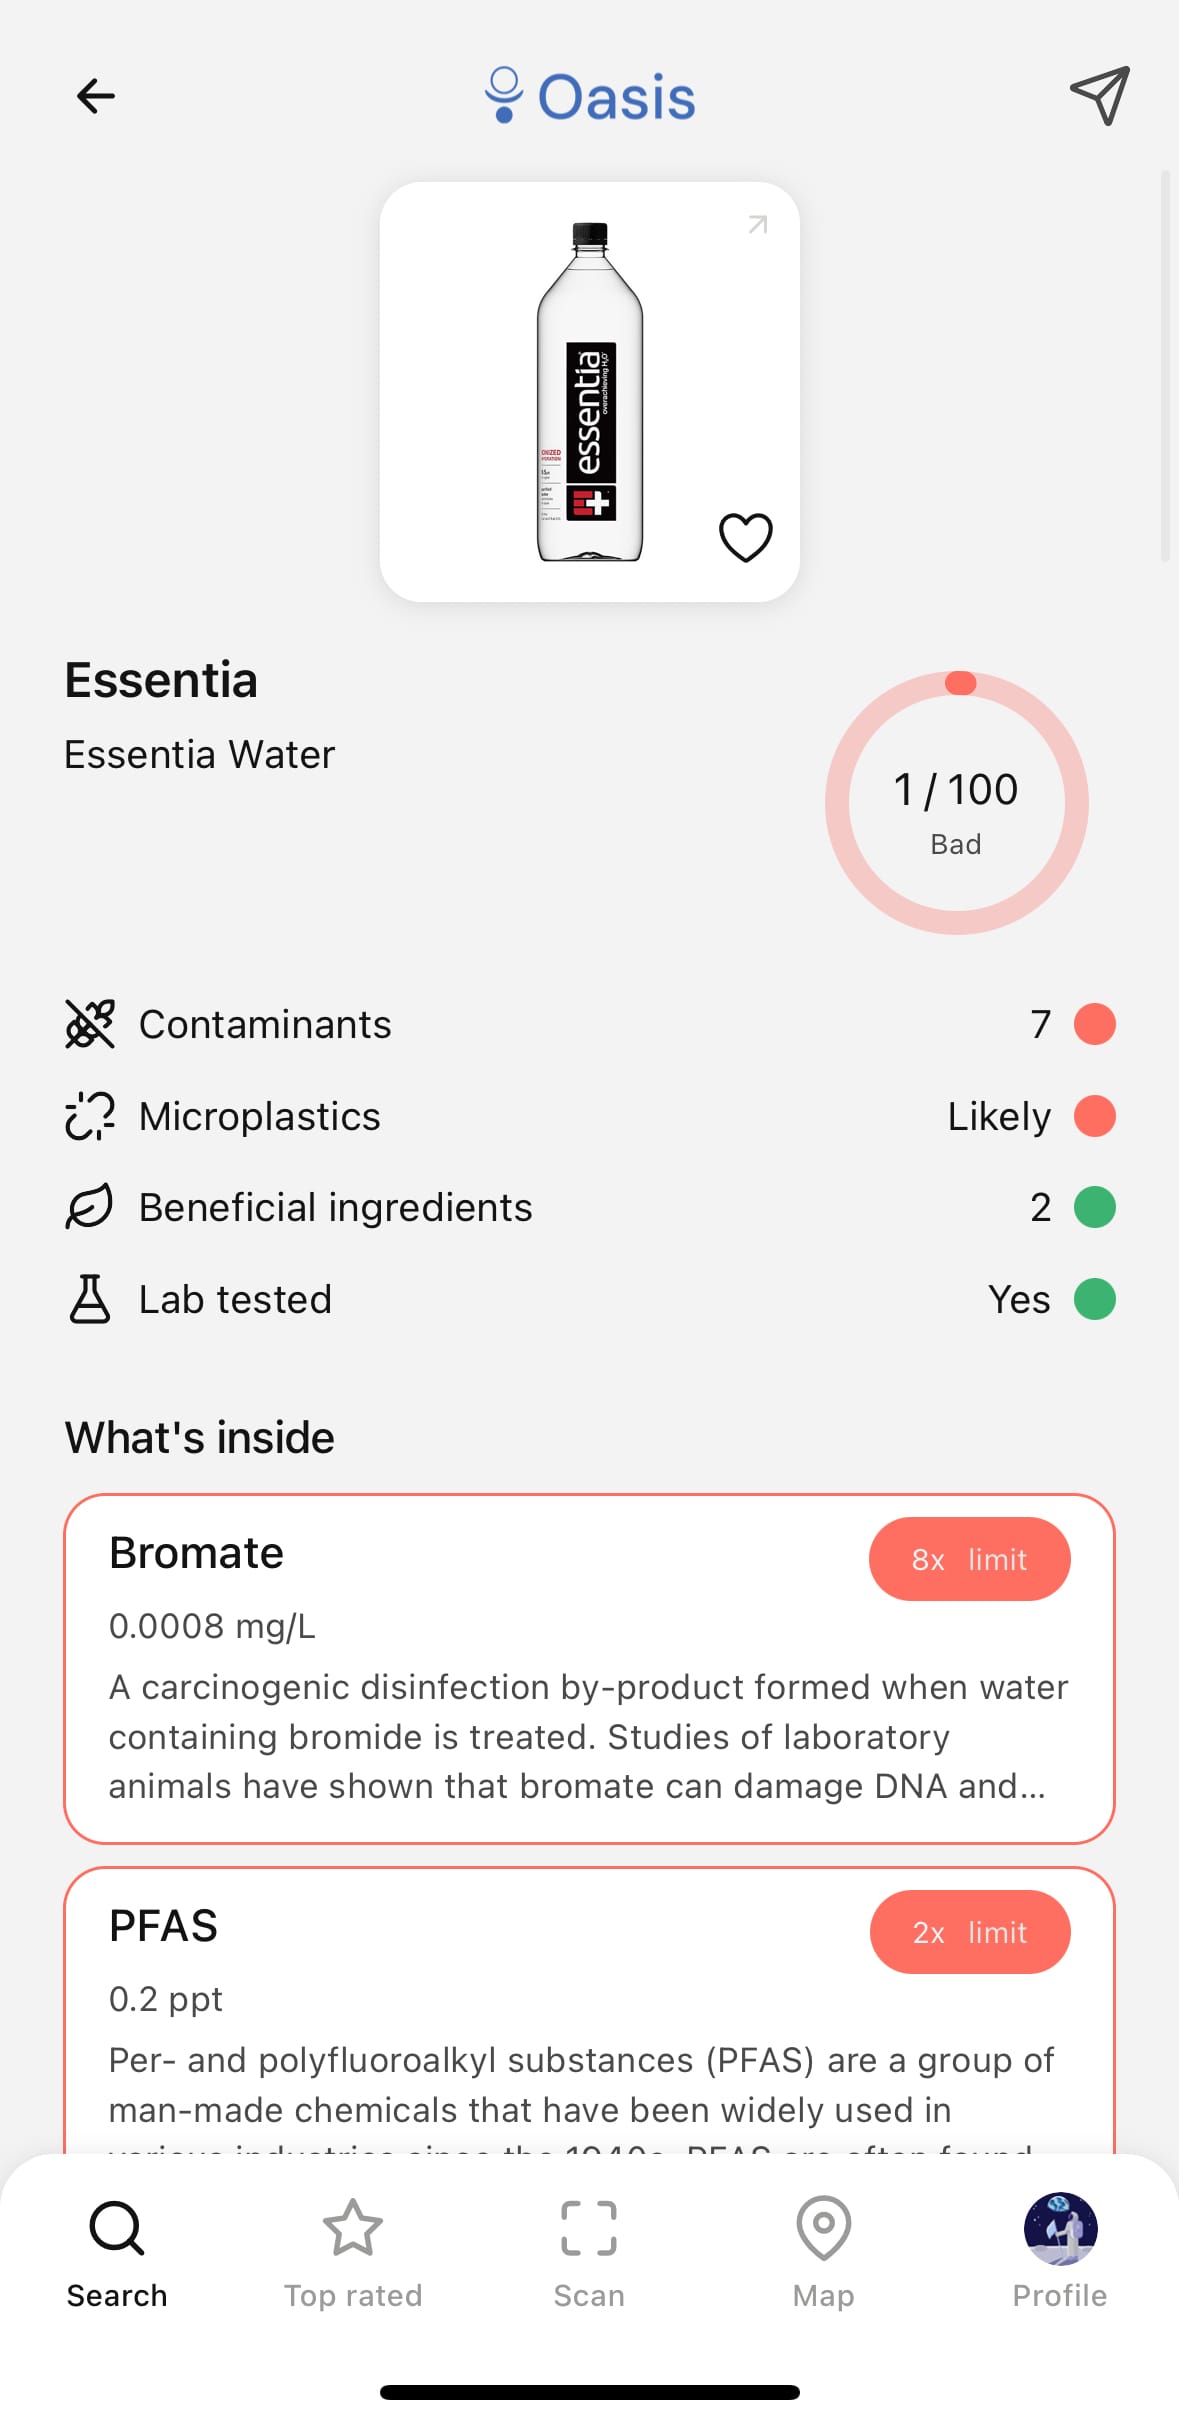Go to the Map tab
Image resolution: width=1179 pixels, height=2424 pixels.
[824, 2252]
